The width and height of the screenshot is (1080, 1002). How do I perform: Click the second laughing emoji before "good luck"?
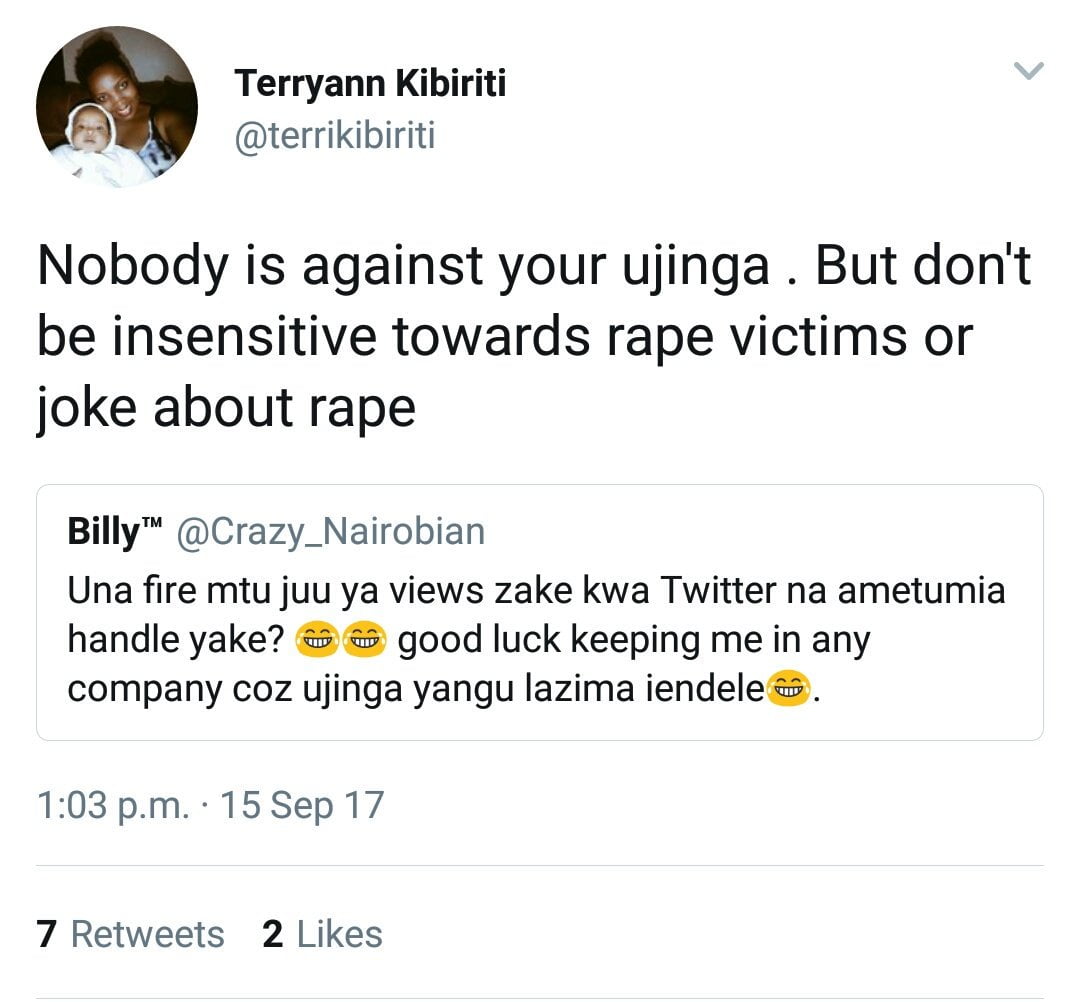[x=363, y=642]
